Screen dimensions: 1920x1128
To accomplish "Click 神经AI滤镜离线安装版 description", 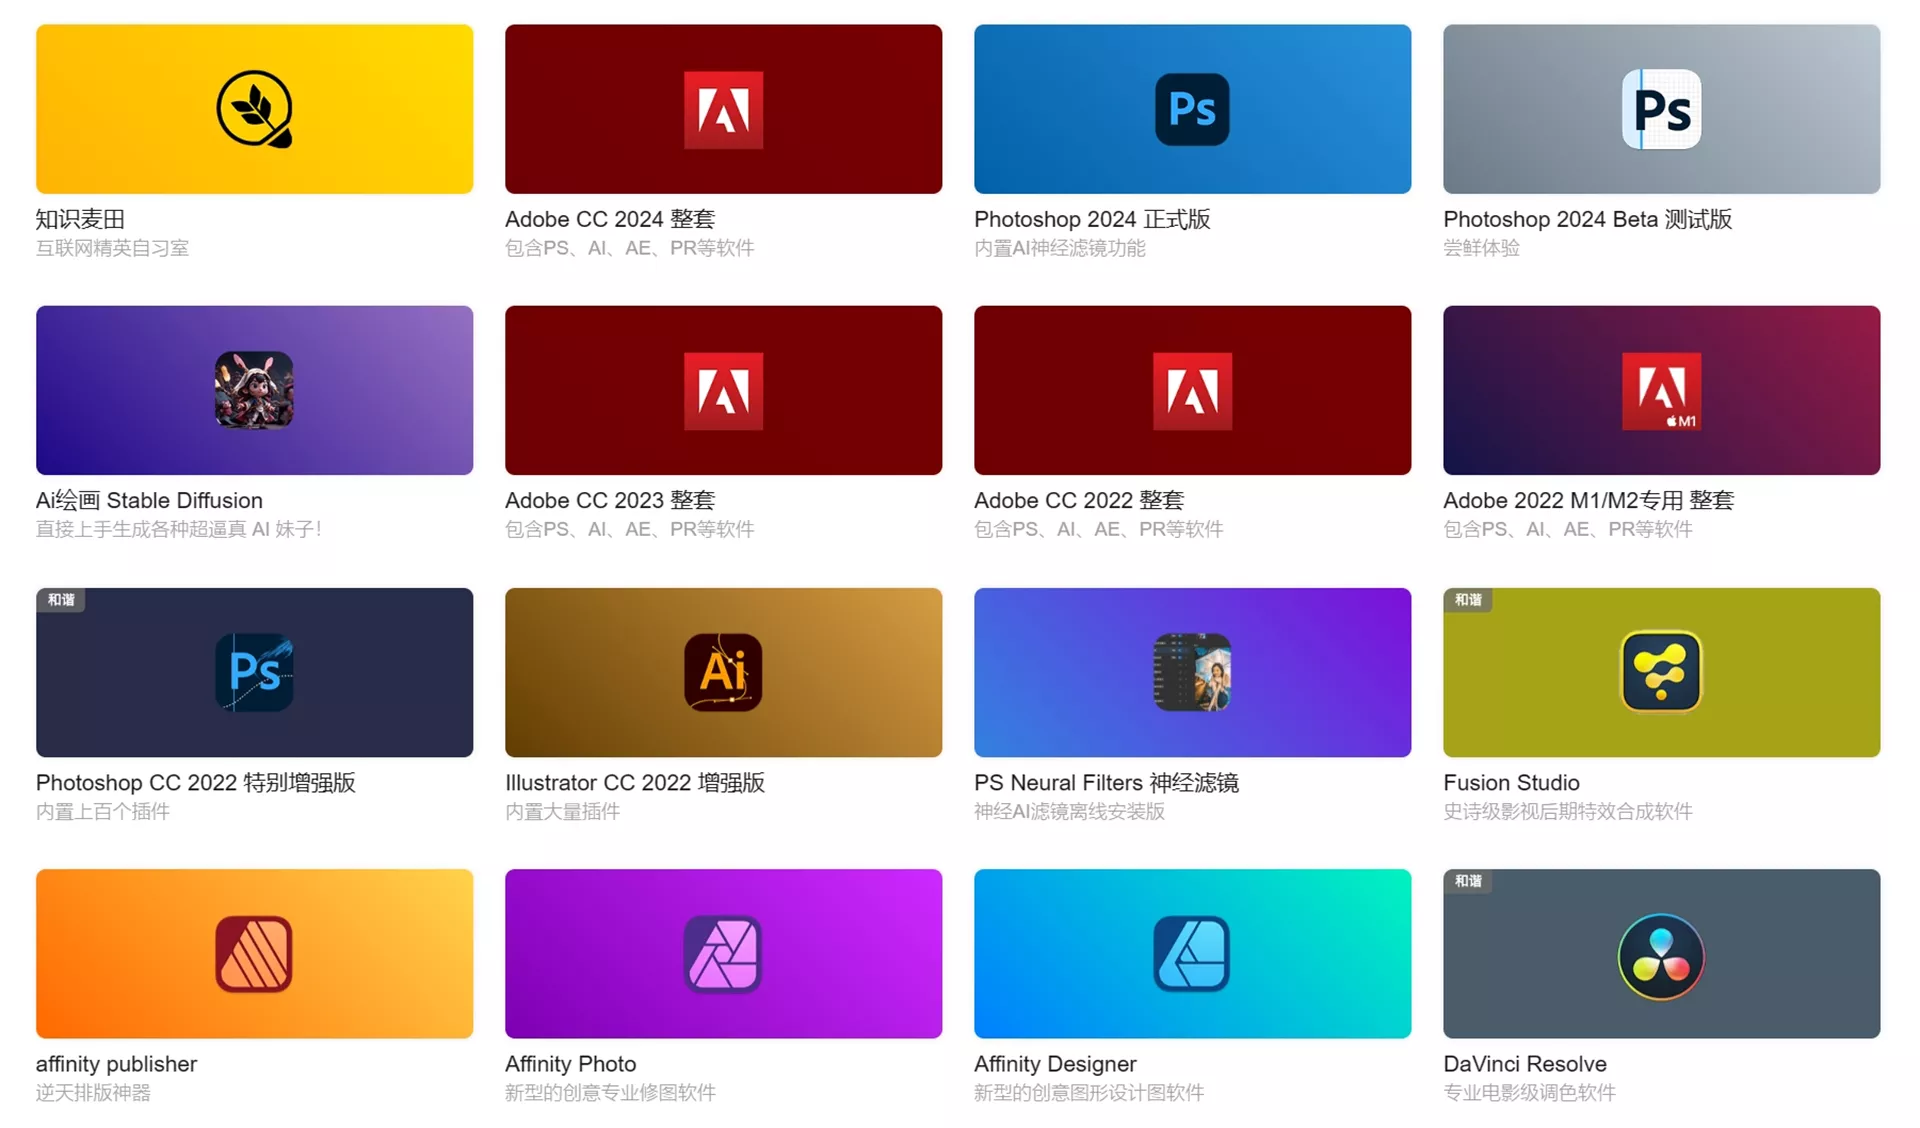I will click(x=1069, y=811).
